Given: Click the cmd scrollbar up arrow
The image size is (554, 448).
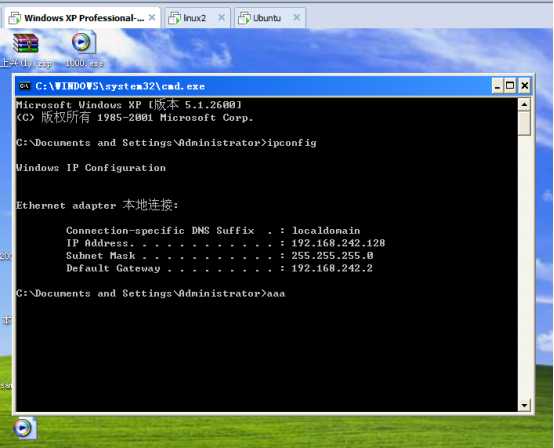Looking at the screenshot, I should point(524,105).
